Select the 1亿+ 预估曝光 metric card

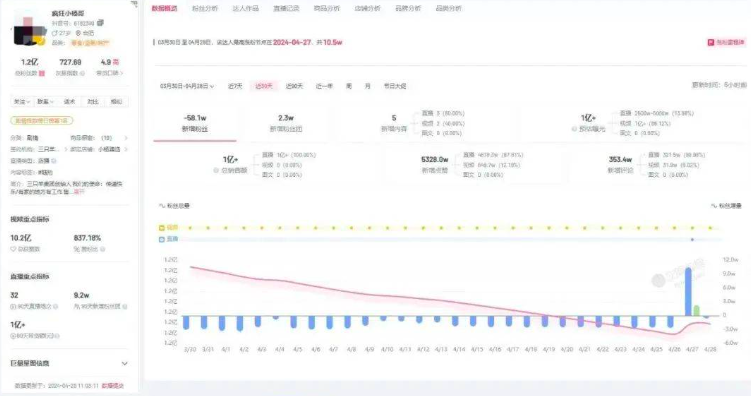click(x=635, y=124)
